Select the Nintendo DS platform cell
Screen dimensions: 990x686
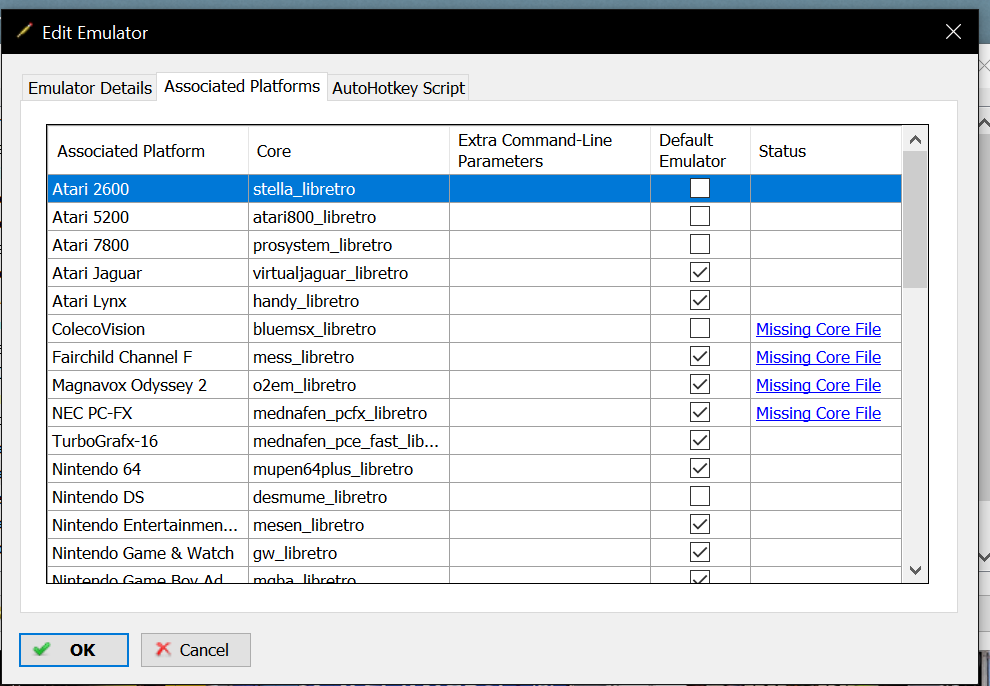148,497
